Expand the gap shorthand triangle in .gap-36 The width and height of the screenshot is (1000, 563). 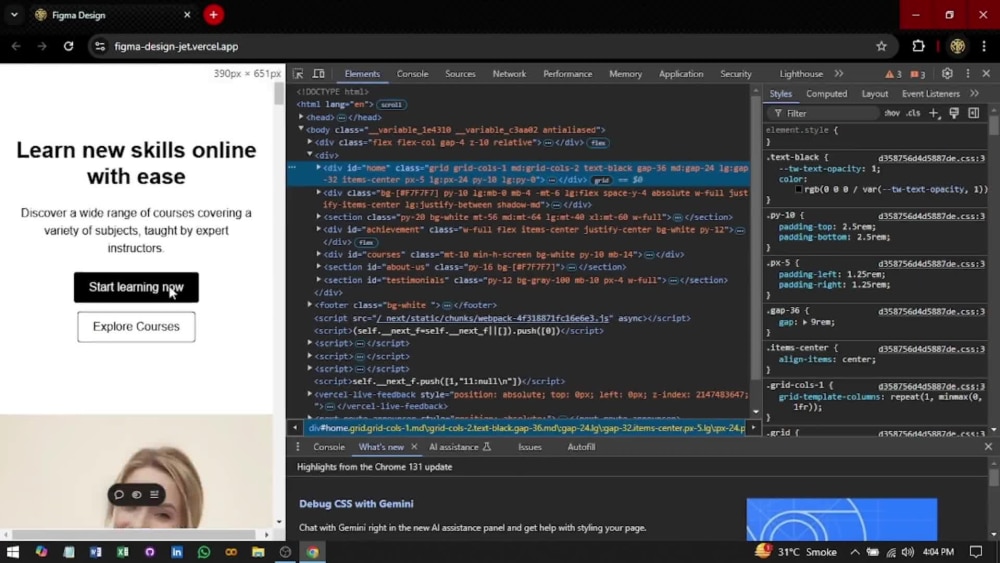(805, 323)
